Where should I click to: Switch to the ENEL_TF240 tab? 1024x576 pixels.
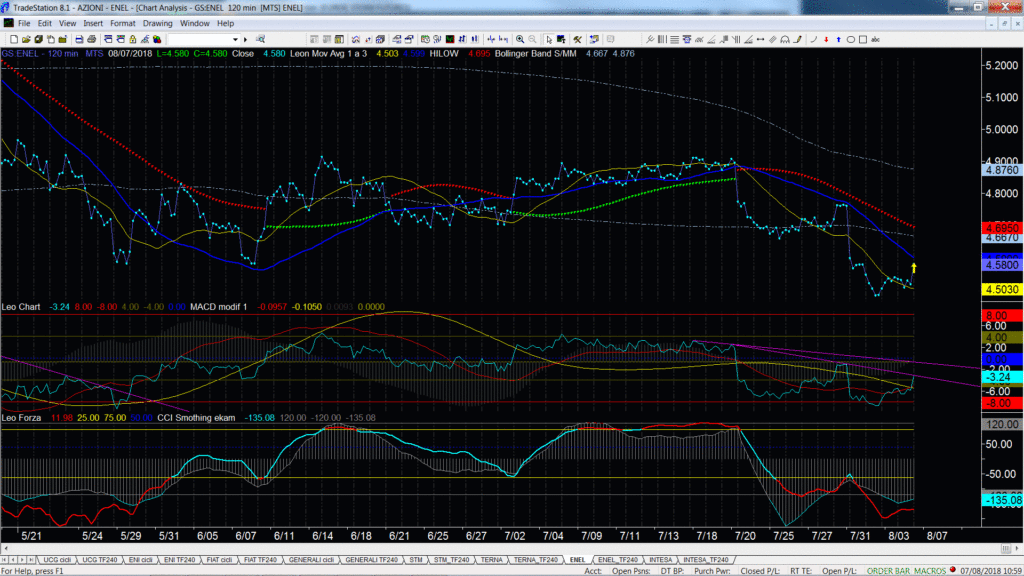(617, 560)
